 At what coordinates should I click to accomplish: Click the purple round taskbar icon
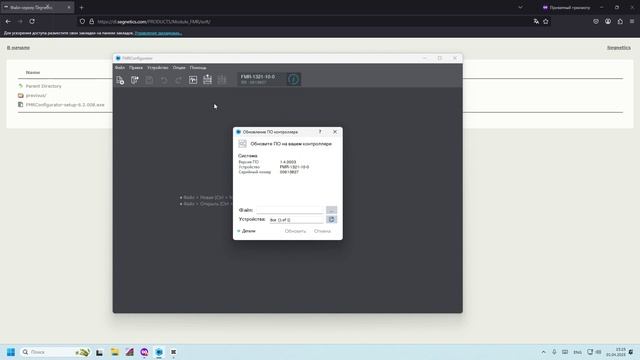coord(144,352)
